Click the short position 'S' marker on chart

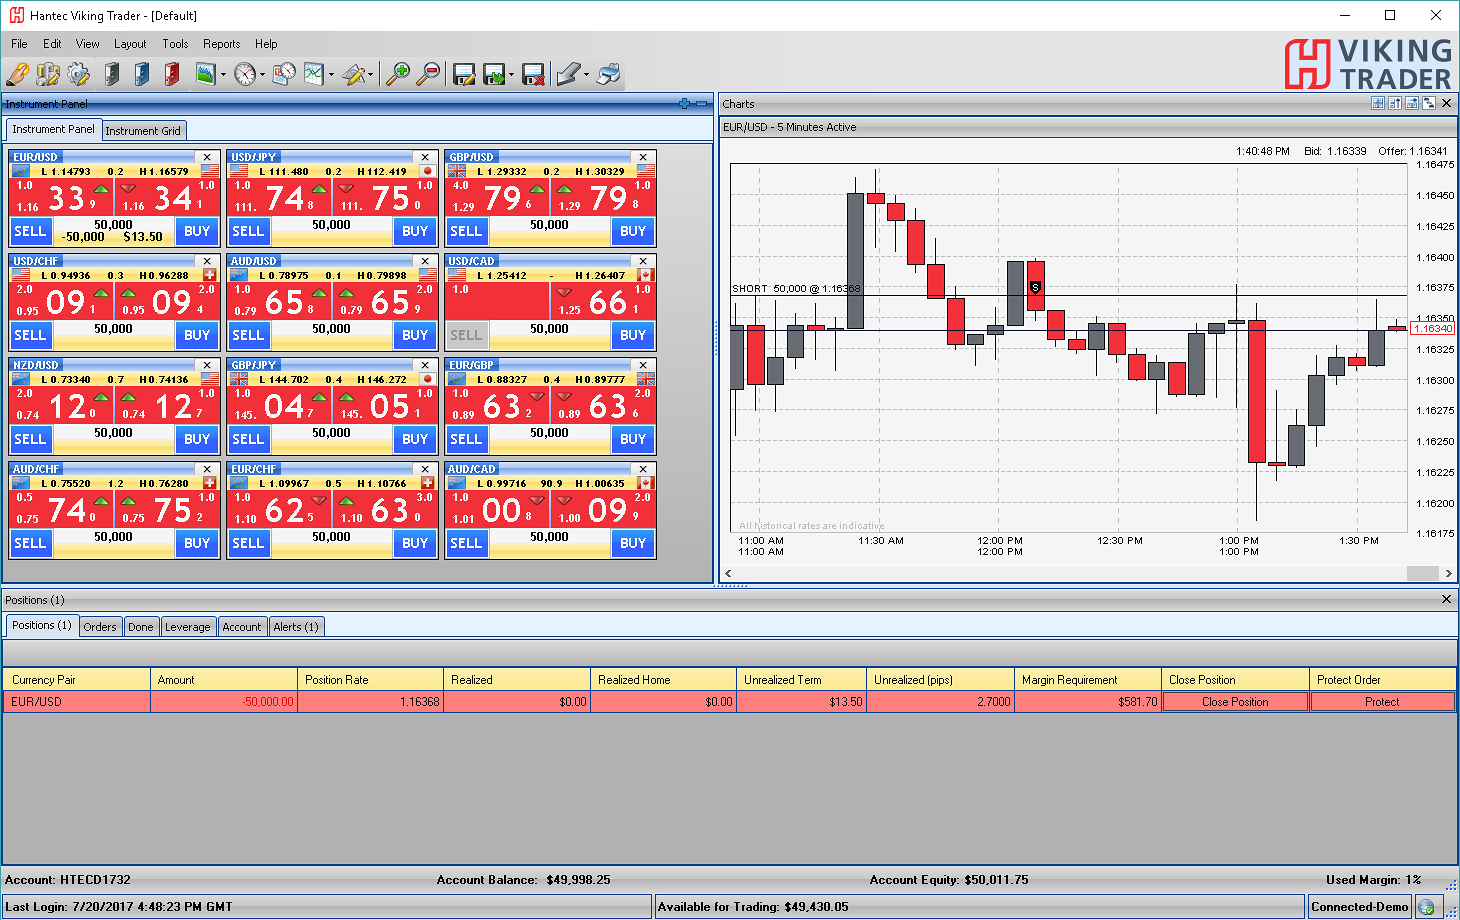pos(1035,287)
